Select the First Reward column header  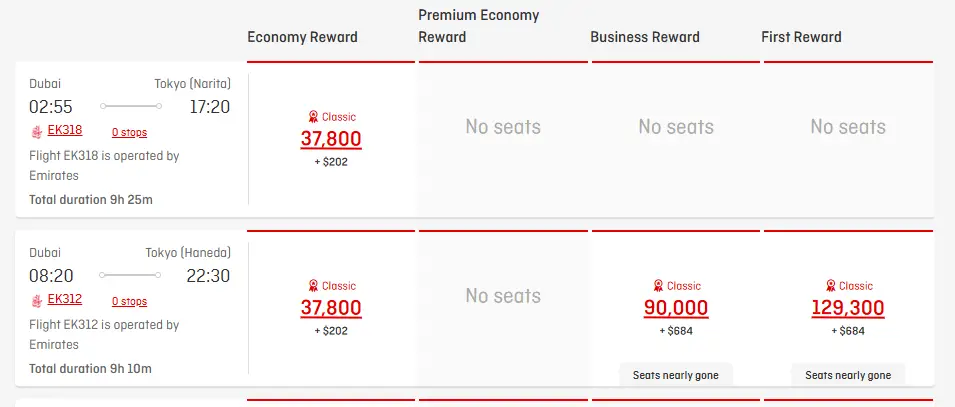coord(802,37)
